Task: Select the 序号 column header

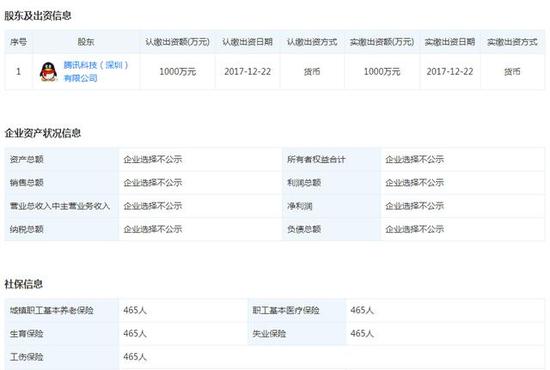Action: click(18, 42)
